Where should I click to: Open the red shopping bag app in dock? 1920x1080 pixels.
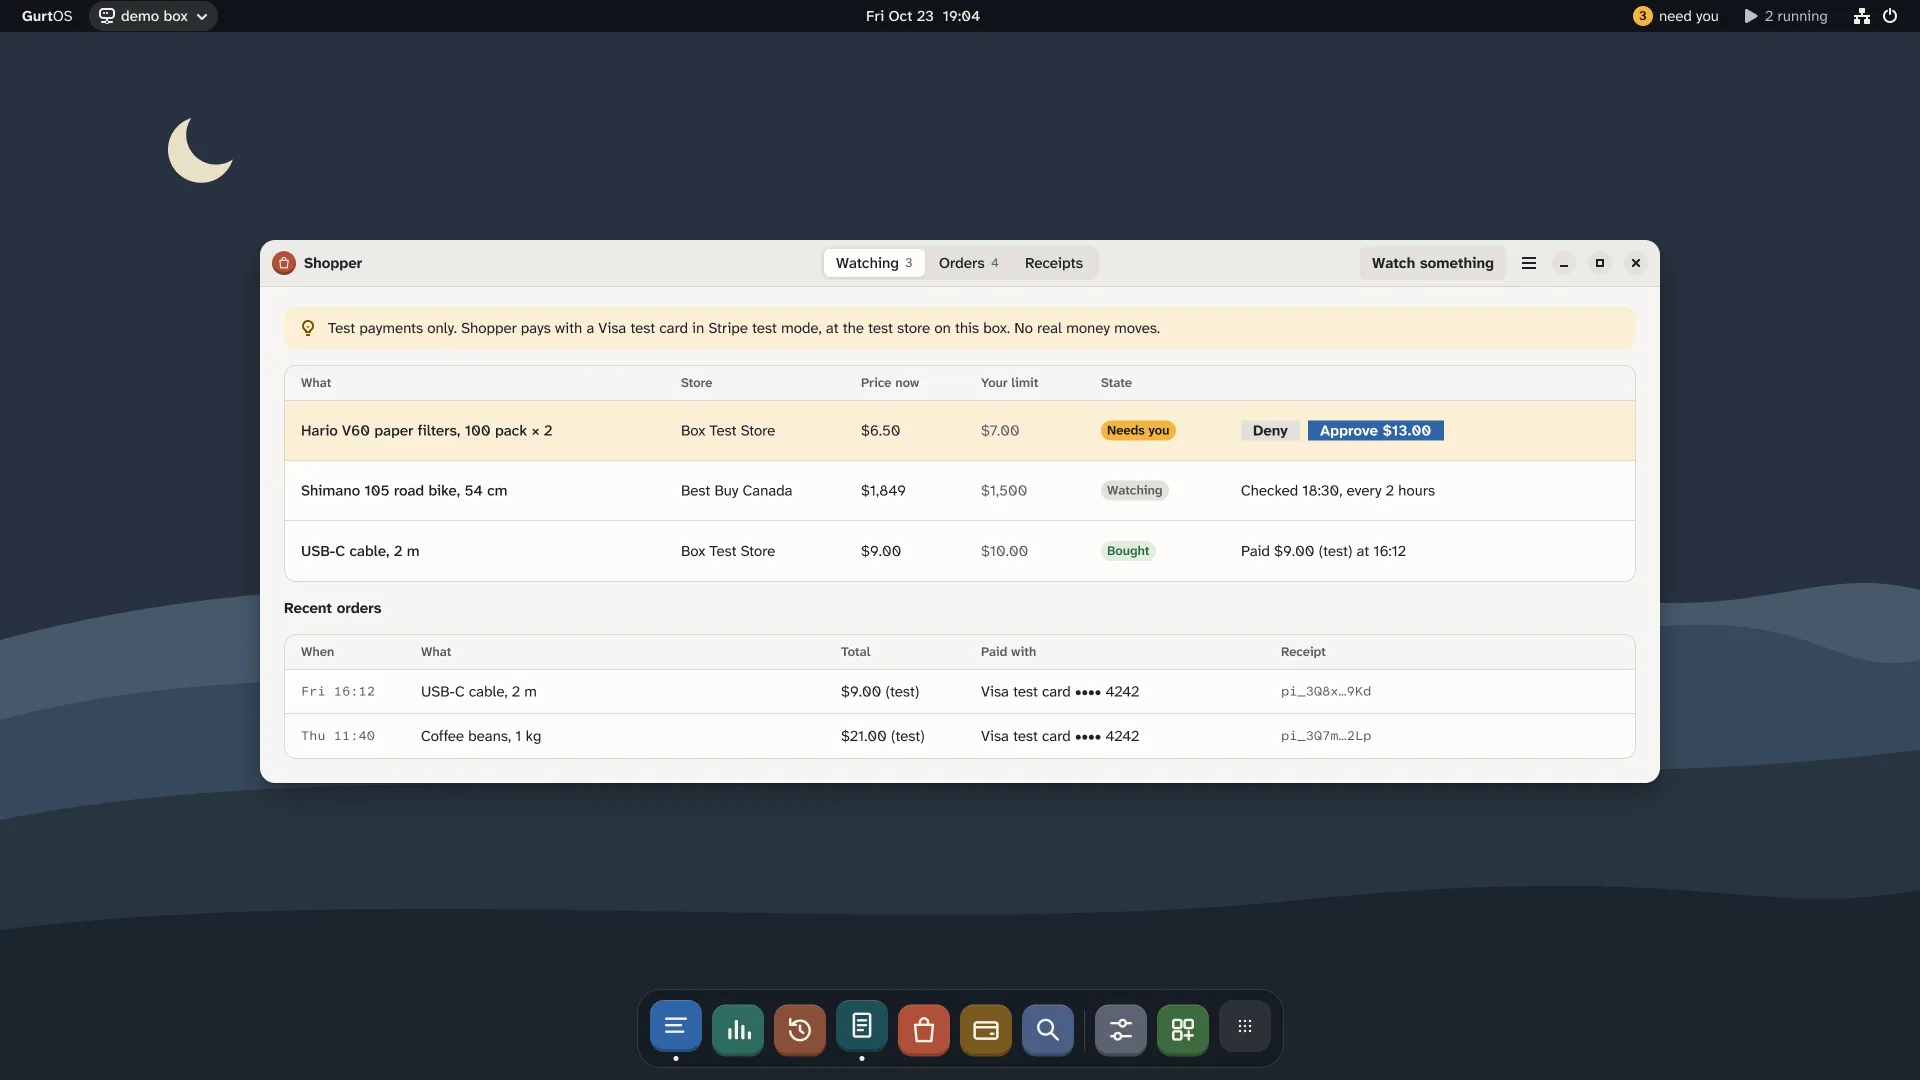[924, 1029]
